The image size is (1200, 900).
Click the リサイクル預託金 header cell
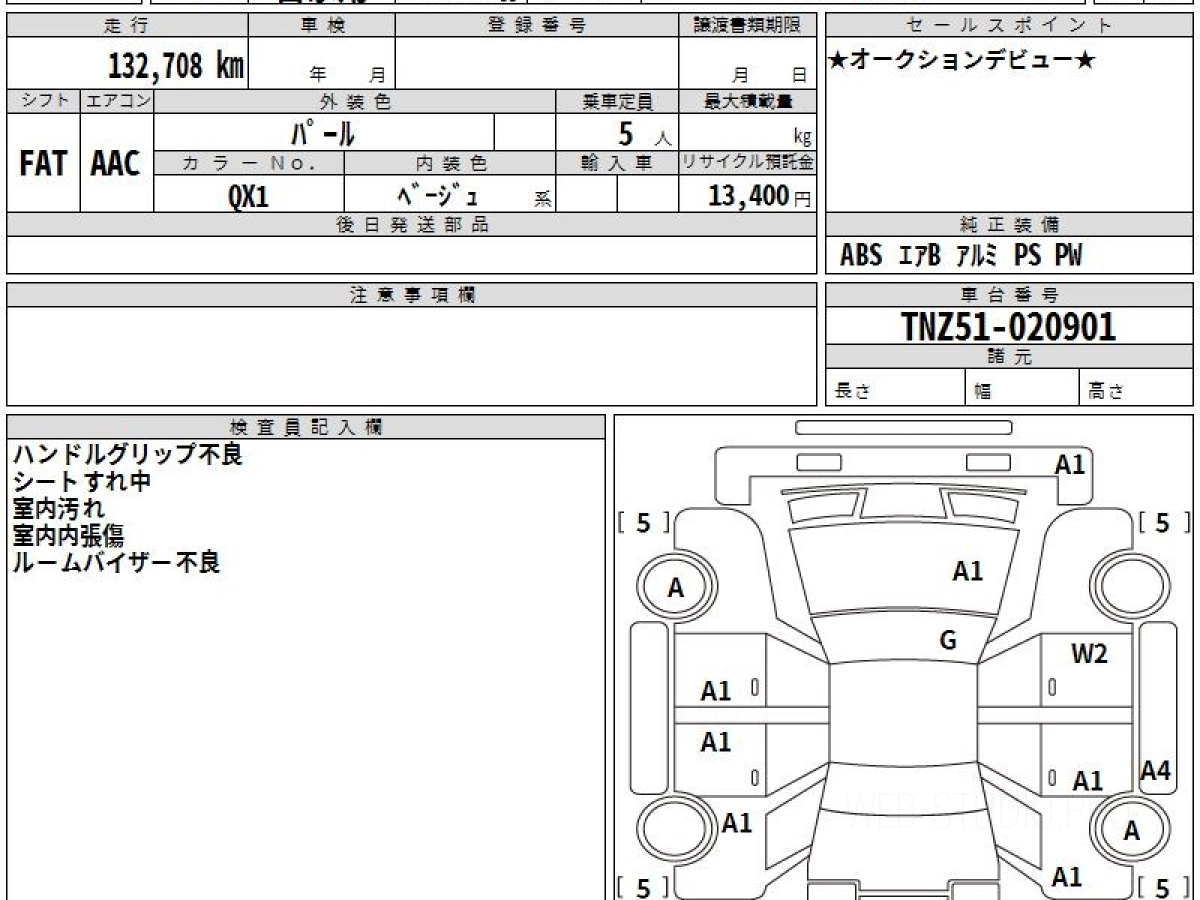tap(748, 163)
